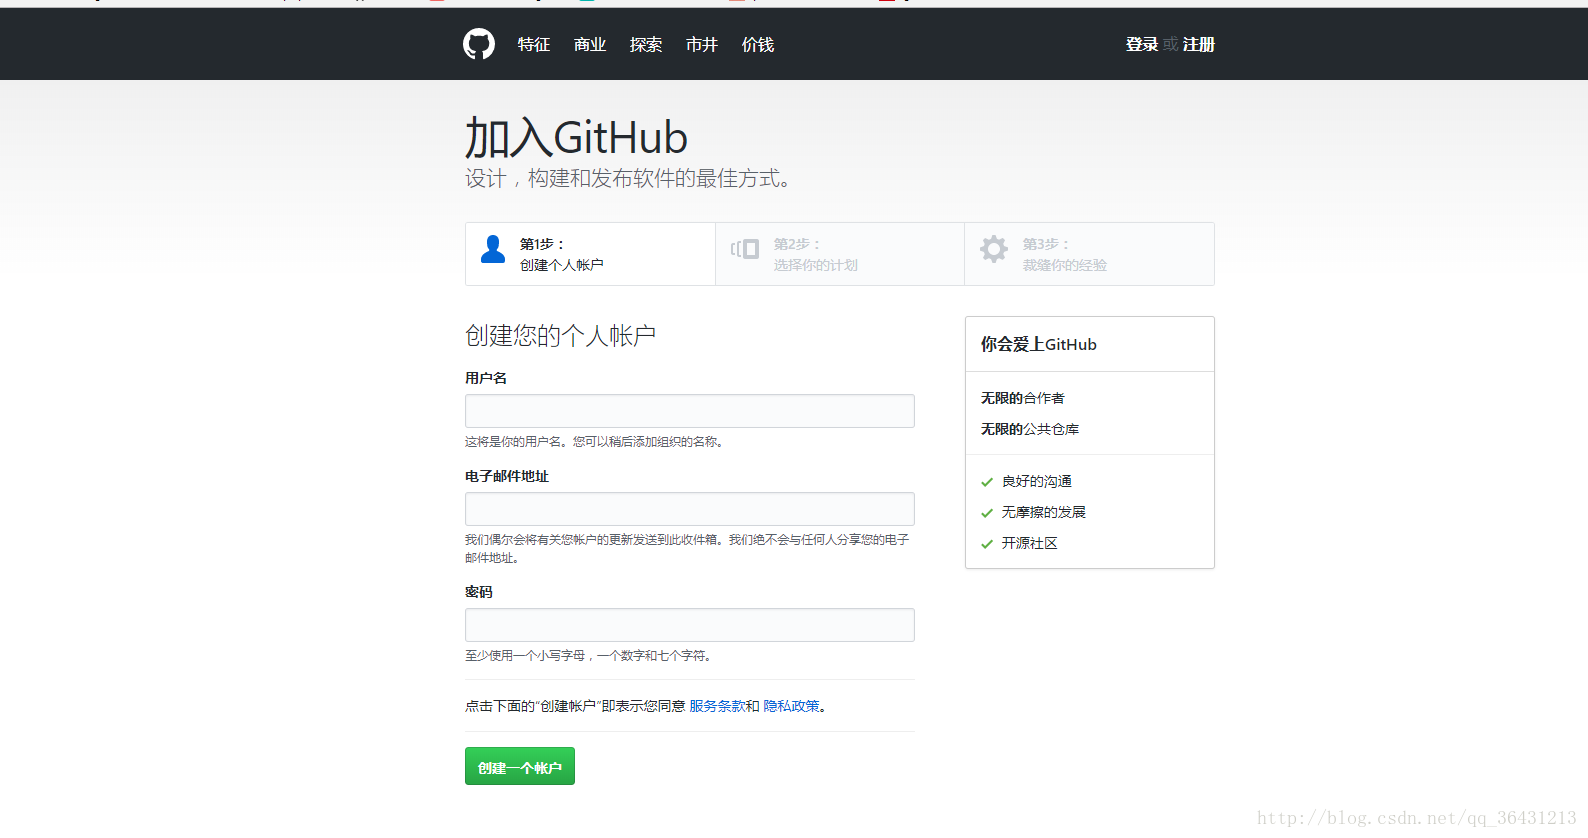Viewport: 1588px width, 838px height.
Task: Select the 第3步 裁缝你的经验 step tab
Action: click(1089, 254)
